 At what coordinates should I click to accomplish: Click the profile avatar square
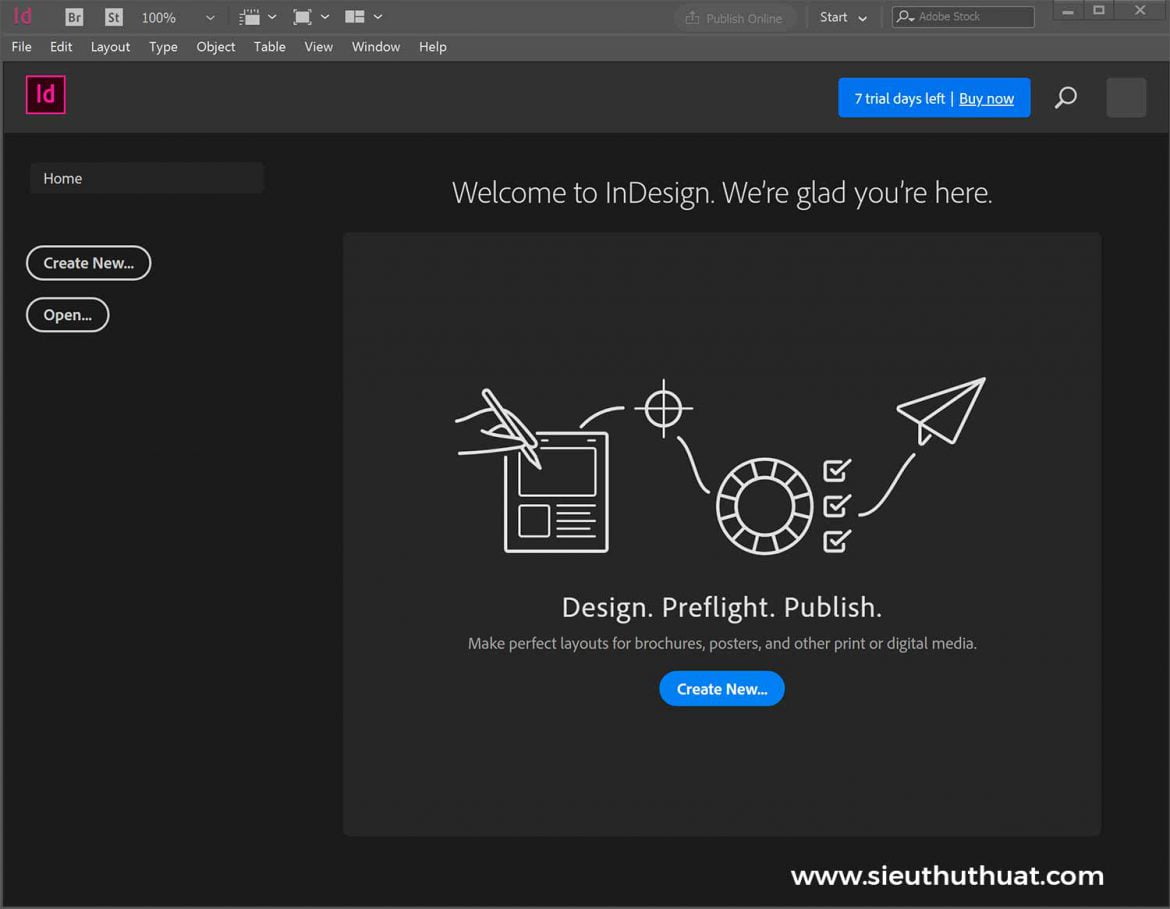[x=1125, y=97]
